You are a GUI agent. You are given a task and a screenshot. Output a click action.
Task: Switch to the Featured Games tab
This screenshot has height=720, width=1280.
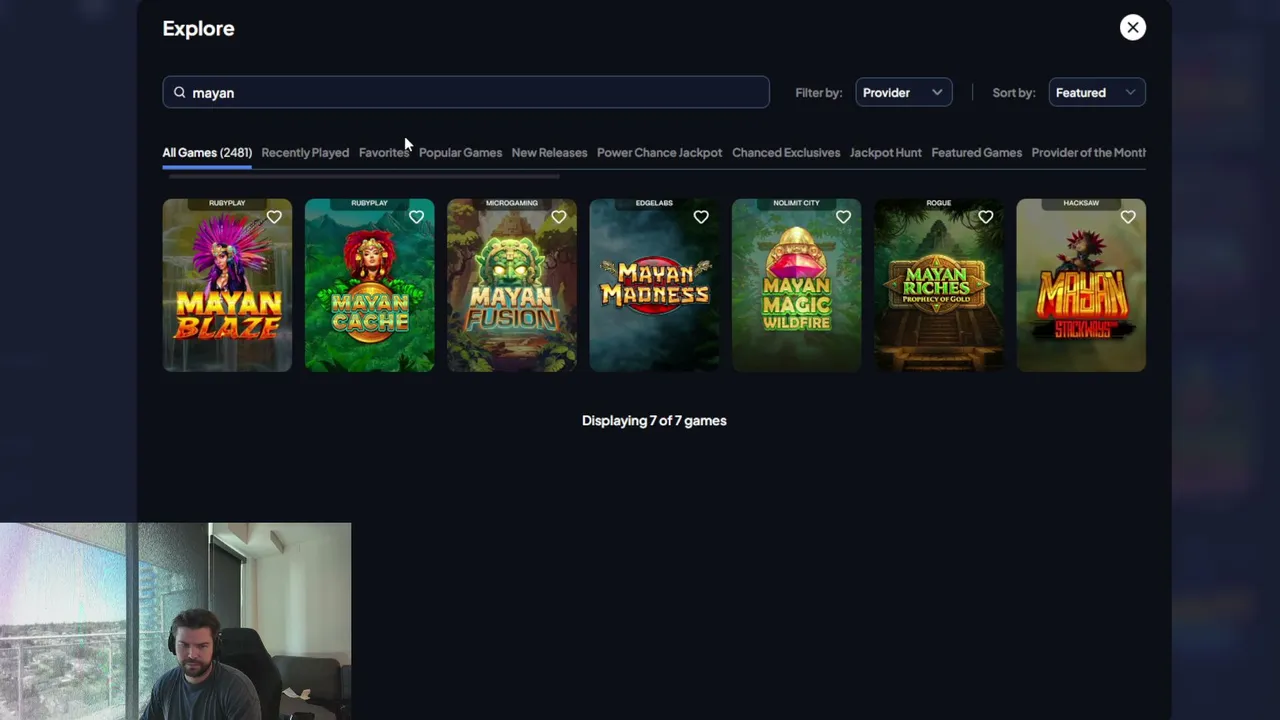point(976,153)
